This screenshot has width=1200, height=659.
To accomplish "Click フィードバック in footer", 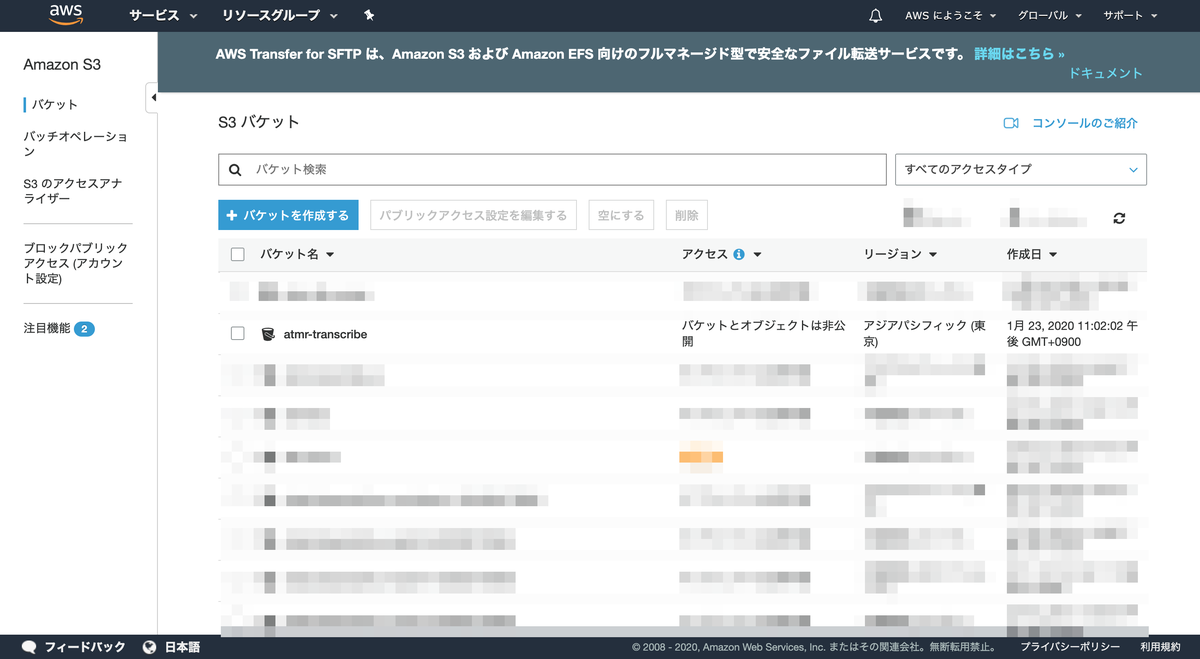I will 85,647.
